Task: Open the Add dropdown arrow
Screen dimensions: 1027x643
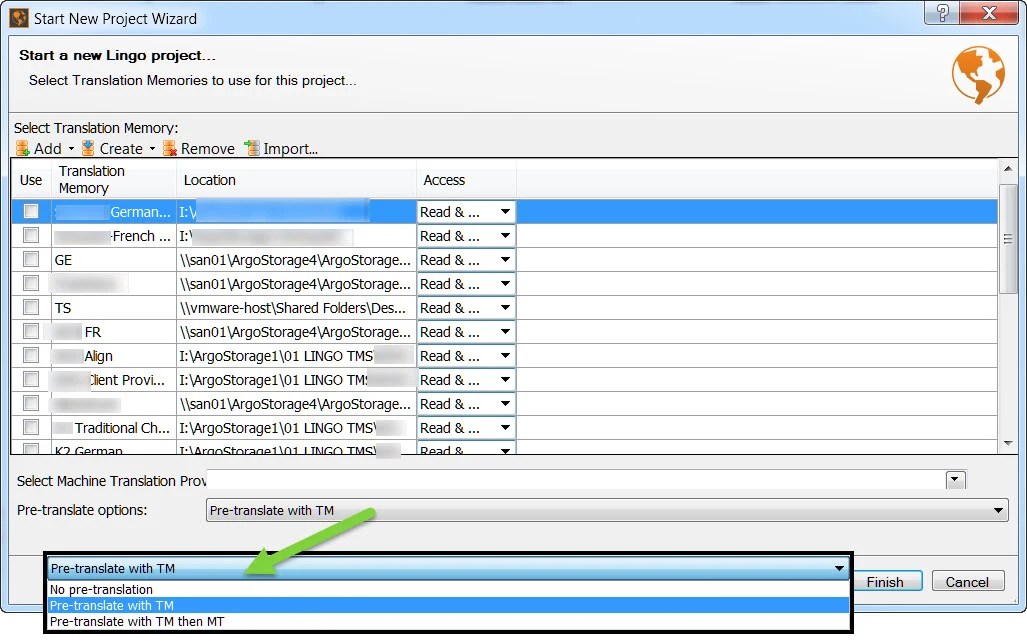Action: pyautogui.click(x=71, y=149)
